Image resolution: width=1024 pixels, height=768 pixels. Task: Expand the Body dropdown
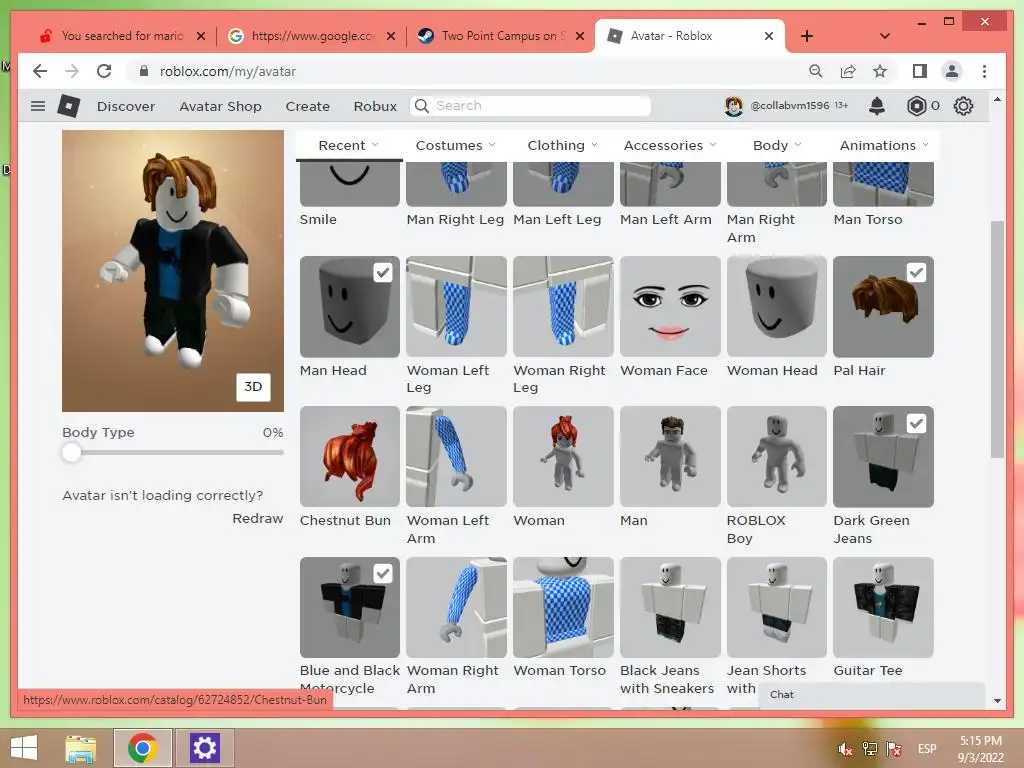click(x=777, y=145)
